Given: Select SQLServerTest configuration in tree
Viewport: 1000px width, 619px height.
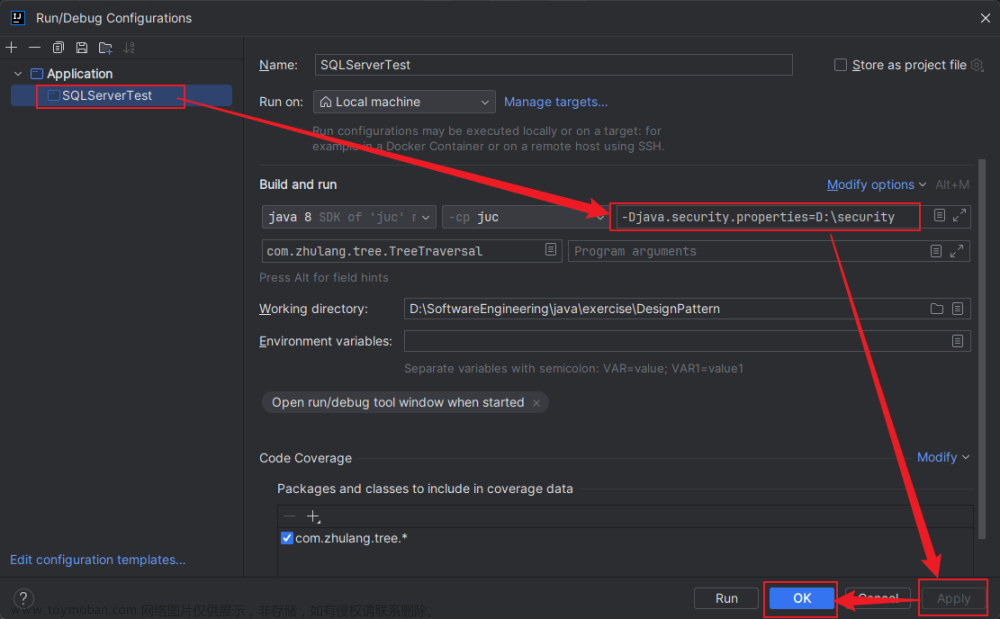Looking at the screenshot, I should pos(121,96).
